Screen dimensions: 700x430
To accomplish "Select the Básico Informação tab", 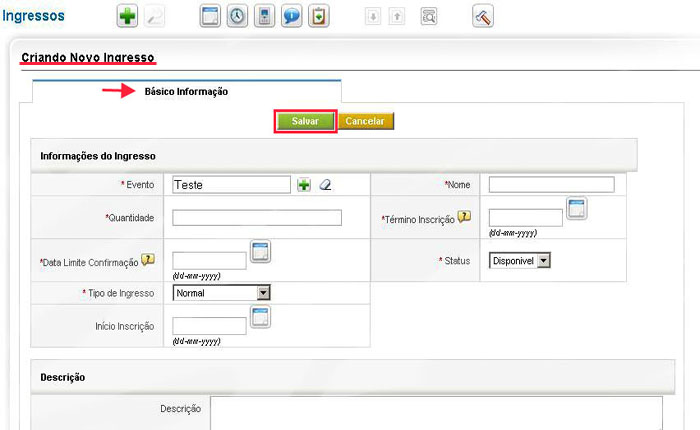I will [x=186, y=92].
